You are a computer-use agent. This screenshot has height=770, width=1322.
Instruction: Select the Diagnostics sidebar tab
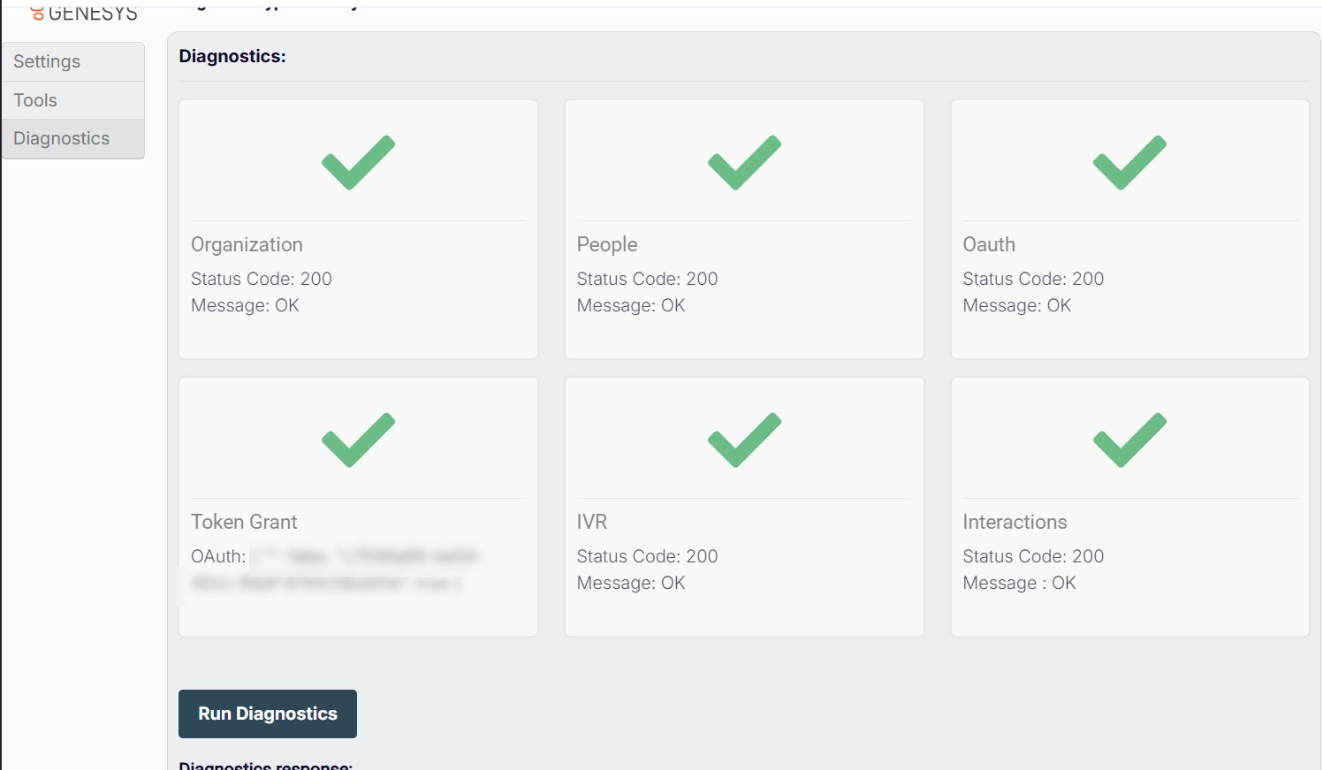[73, 139]
